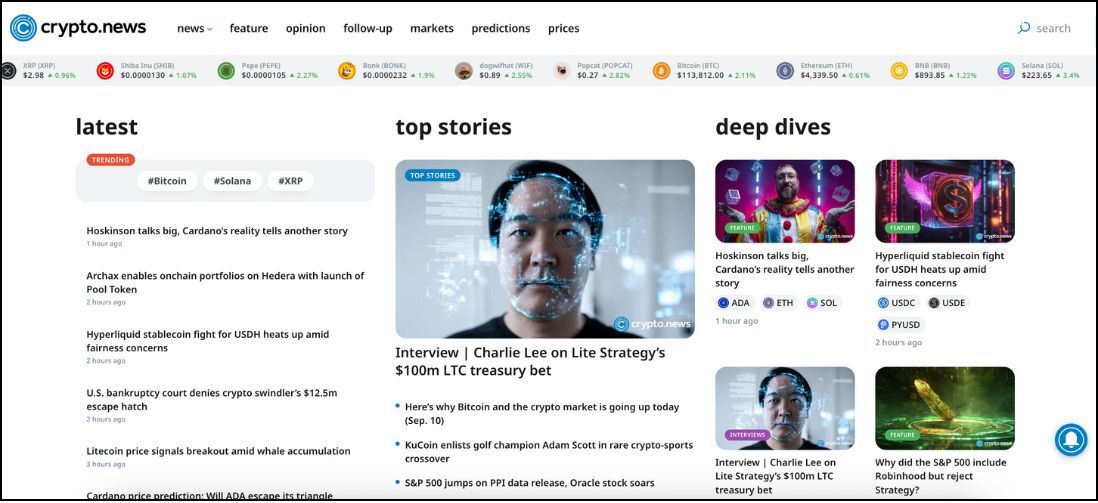1098x503 pixels.
Task: Click the Bitcoin price $113,812.00 in ticker
Action: [x=700, y=75]
